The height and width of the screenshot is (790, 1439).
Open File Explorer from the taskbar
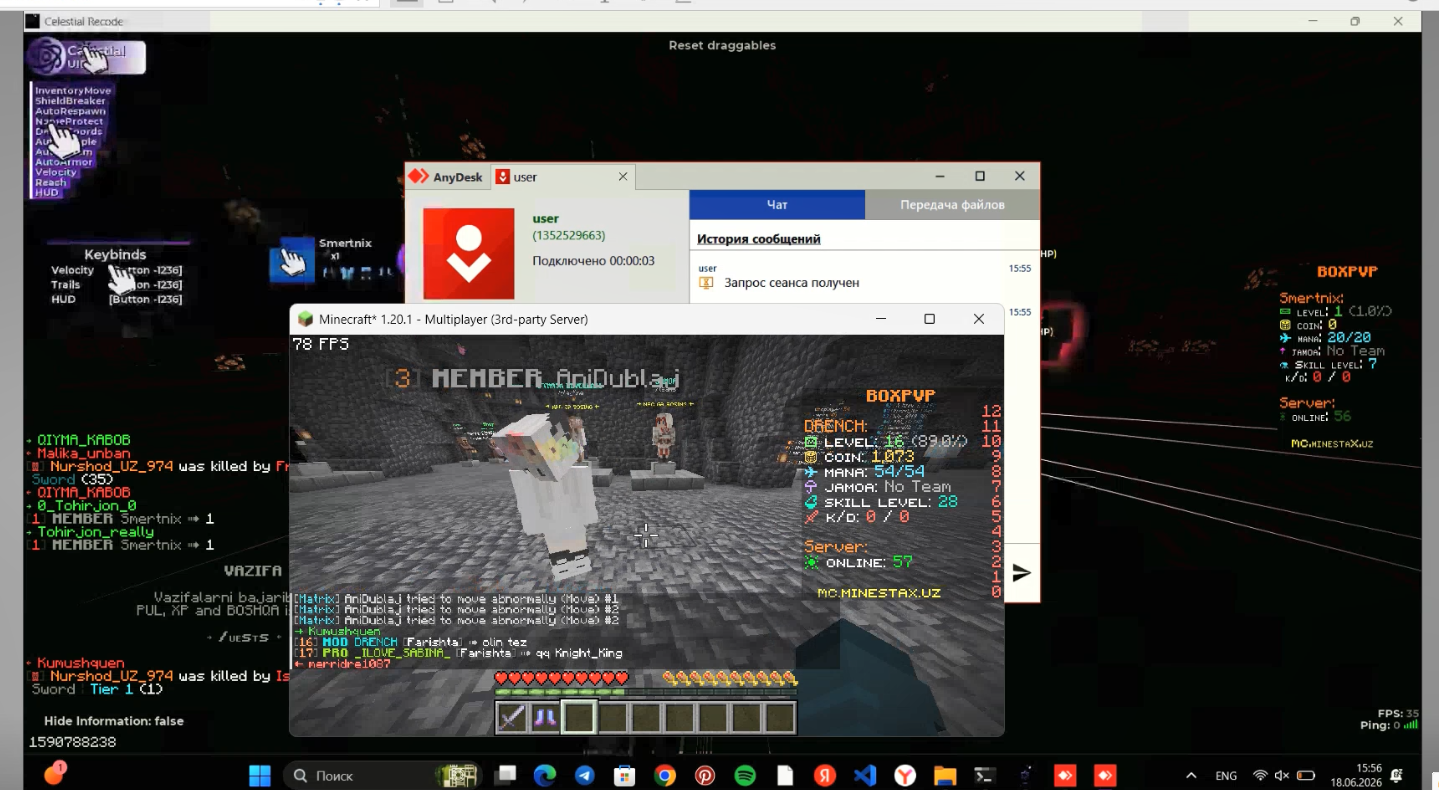click(944, 775)
